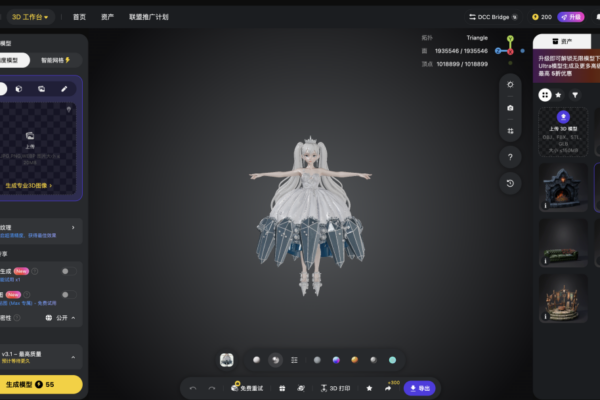This screenshot has height=400, width=600.
Task: Toggle the wireframe grid view icon
Action: (294, 360)
